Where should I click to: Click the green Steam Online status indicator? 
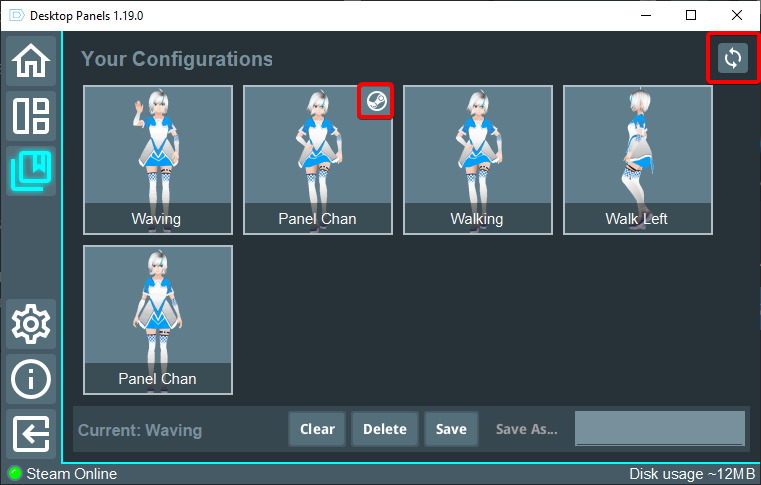point(15,473)
